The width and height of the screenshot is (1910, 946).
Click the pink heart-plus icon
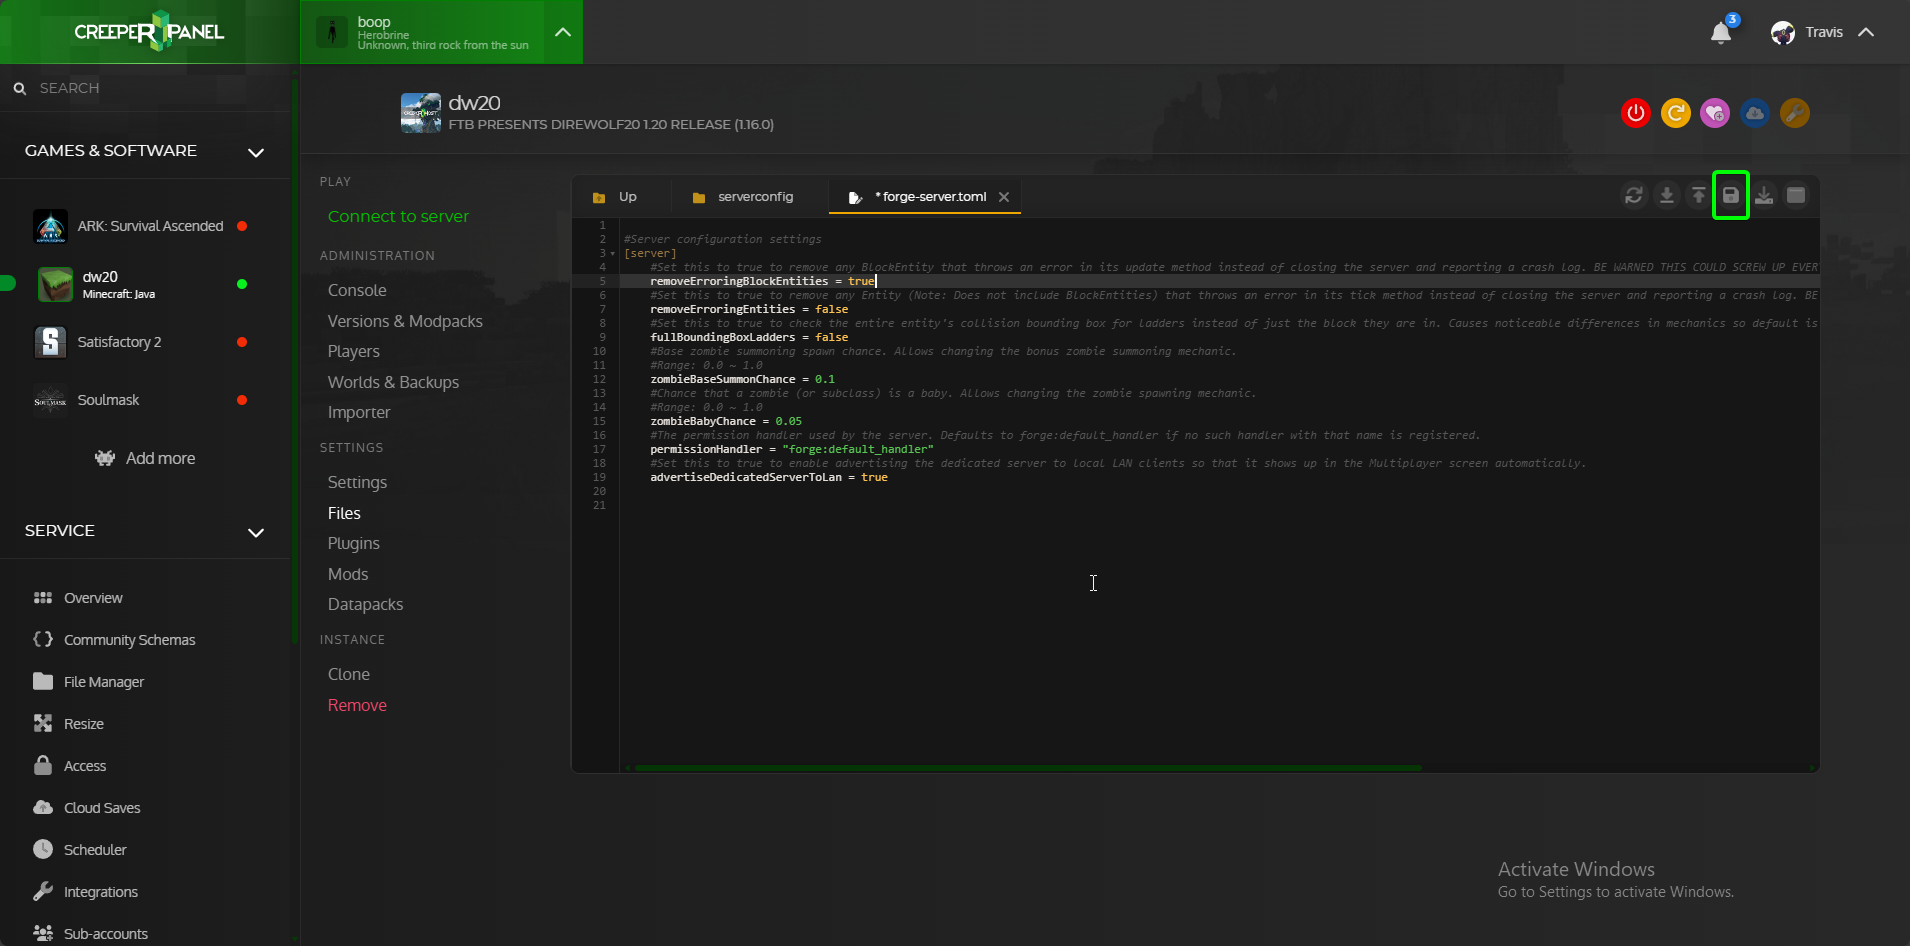point(1715,113)
